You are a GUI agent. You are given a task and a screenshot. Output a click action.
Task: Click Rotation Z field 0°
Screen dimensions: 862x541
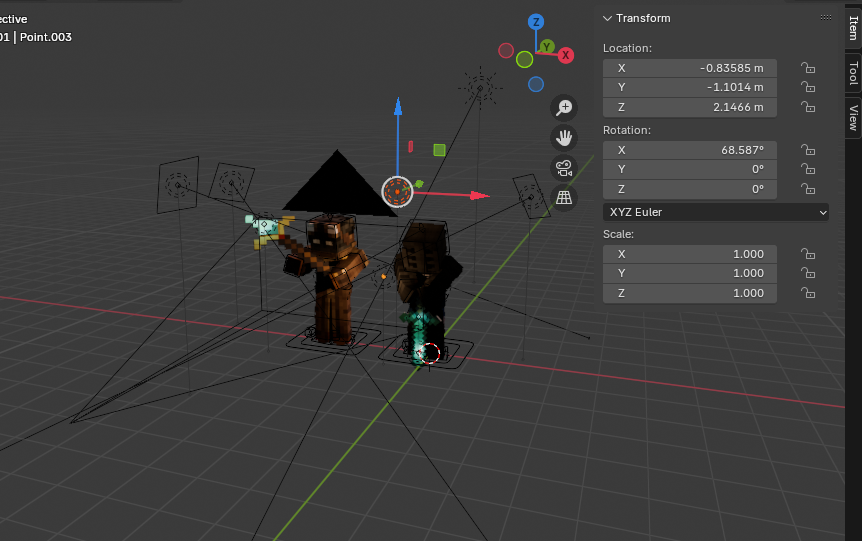coord(690,189)
